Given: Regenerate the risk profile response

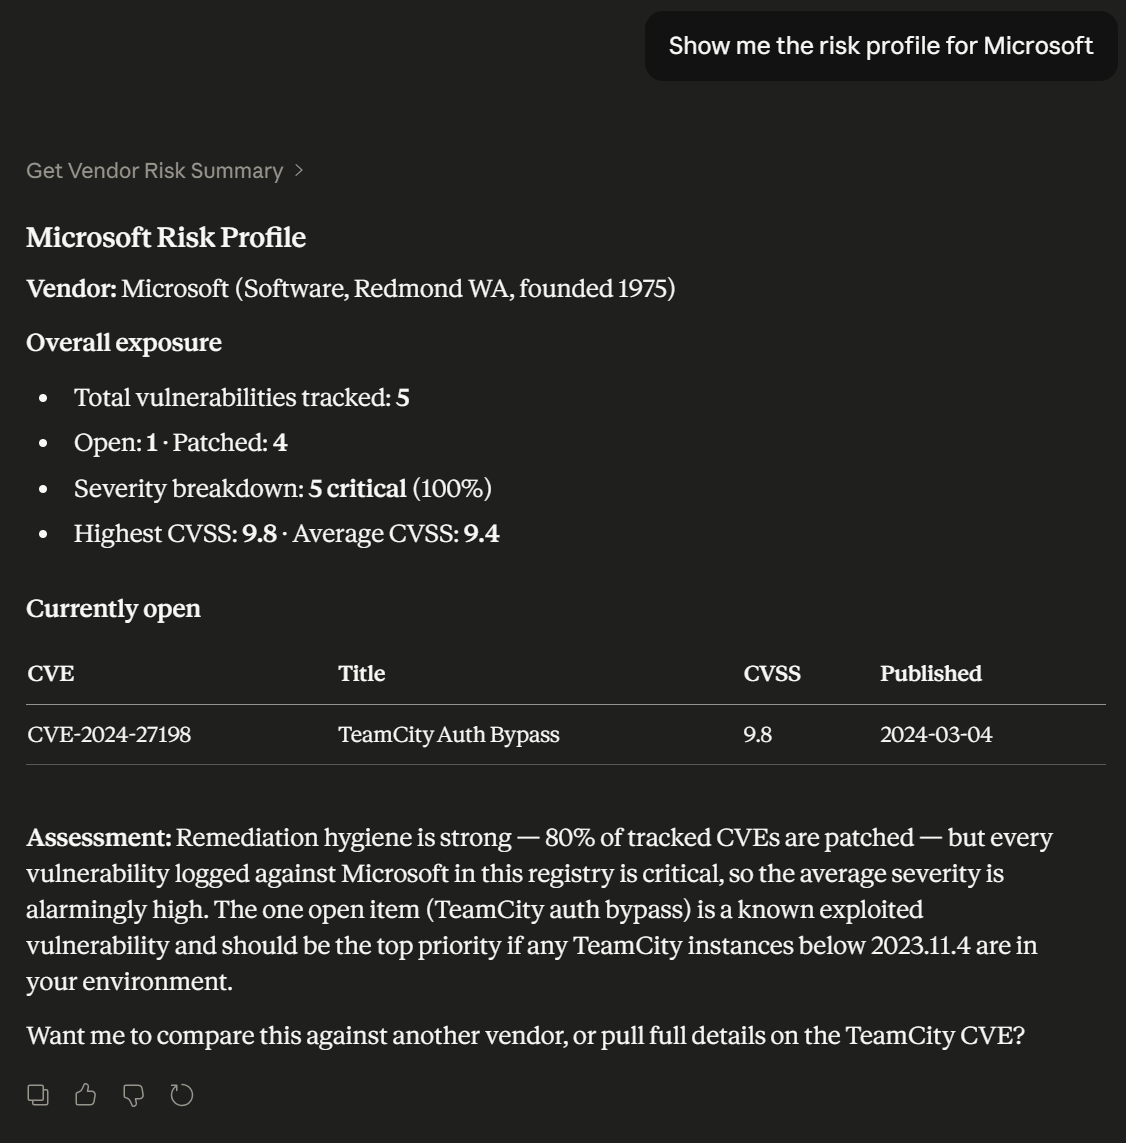Looking at the screenshot, I should pos(182,1094).
